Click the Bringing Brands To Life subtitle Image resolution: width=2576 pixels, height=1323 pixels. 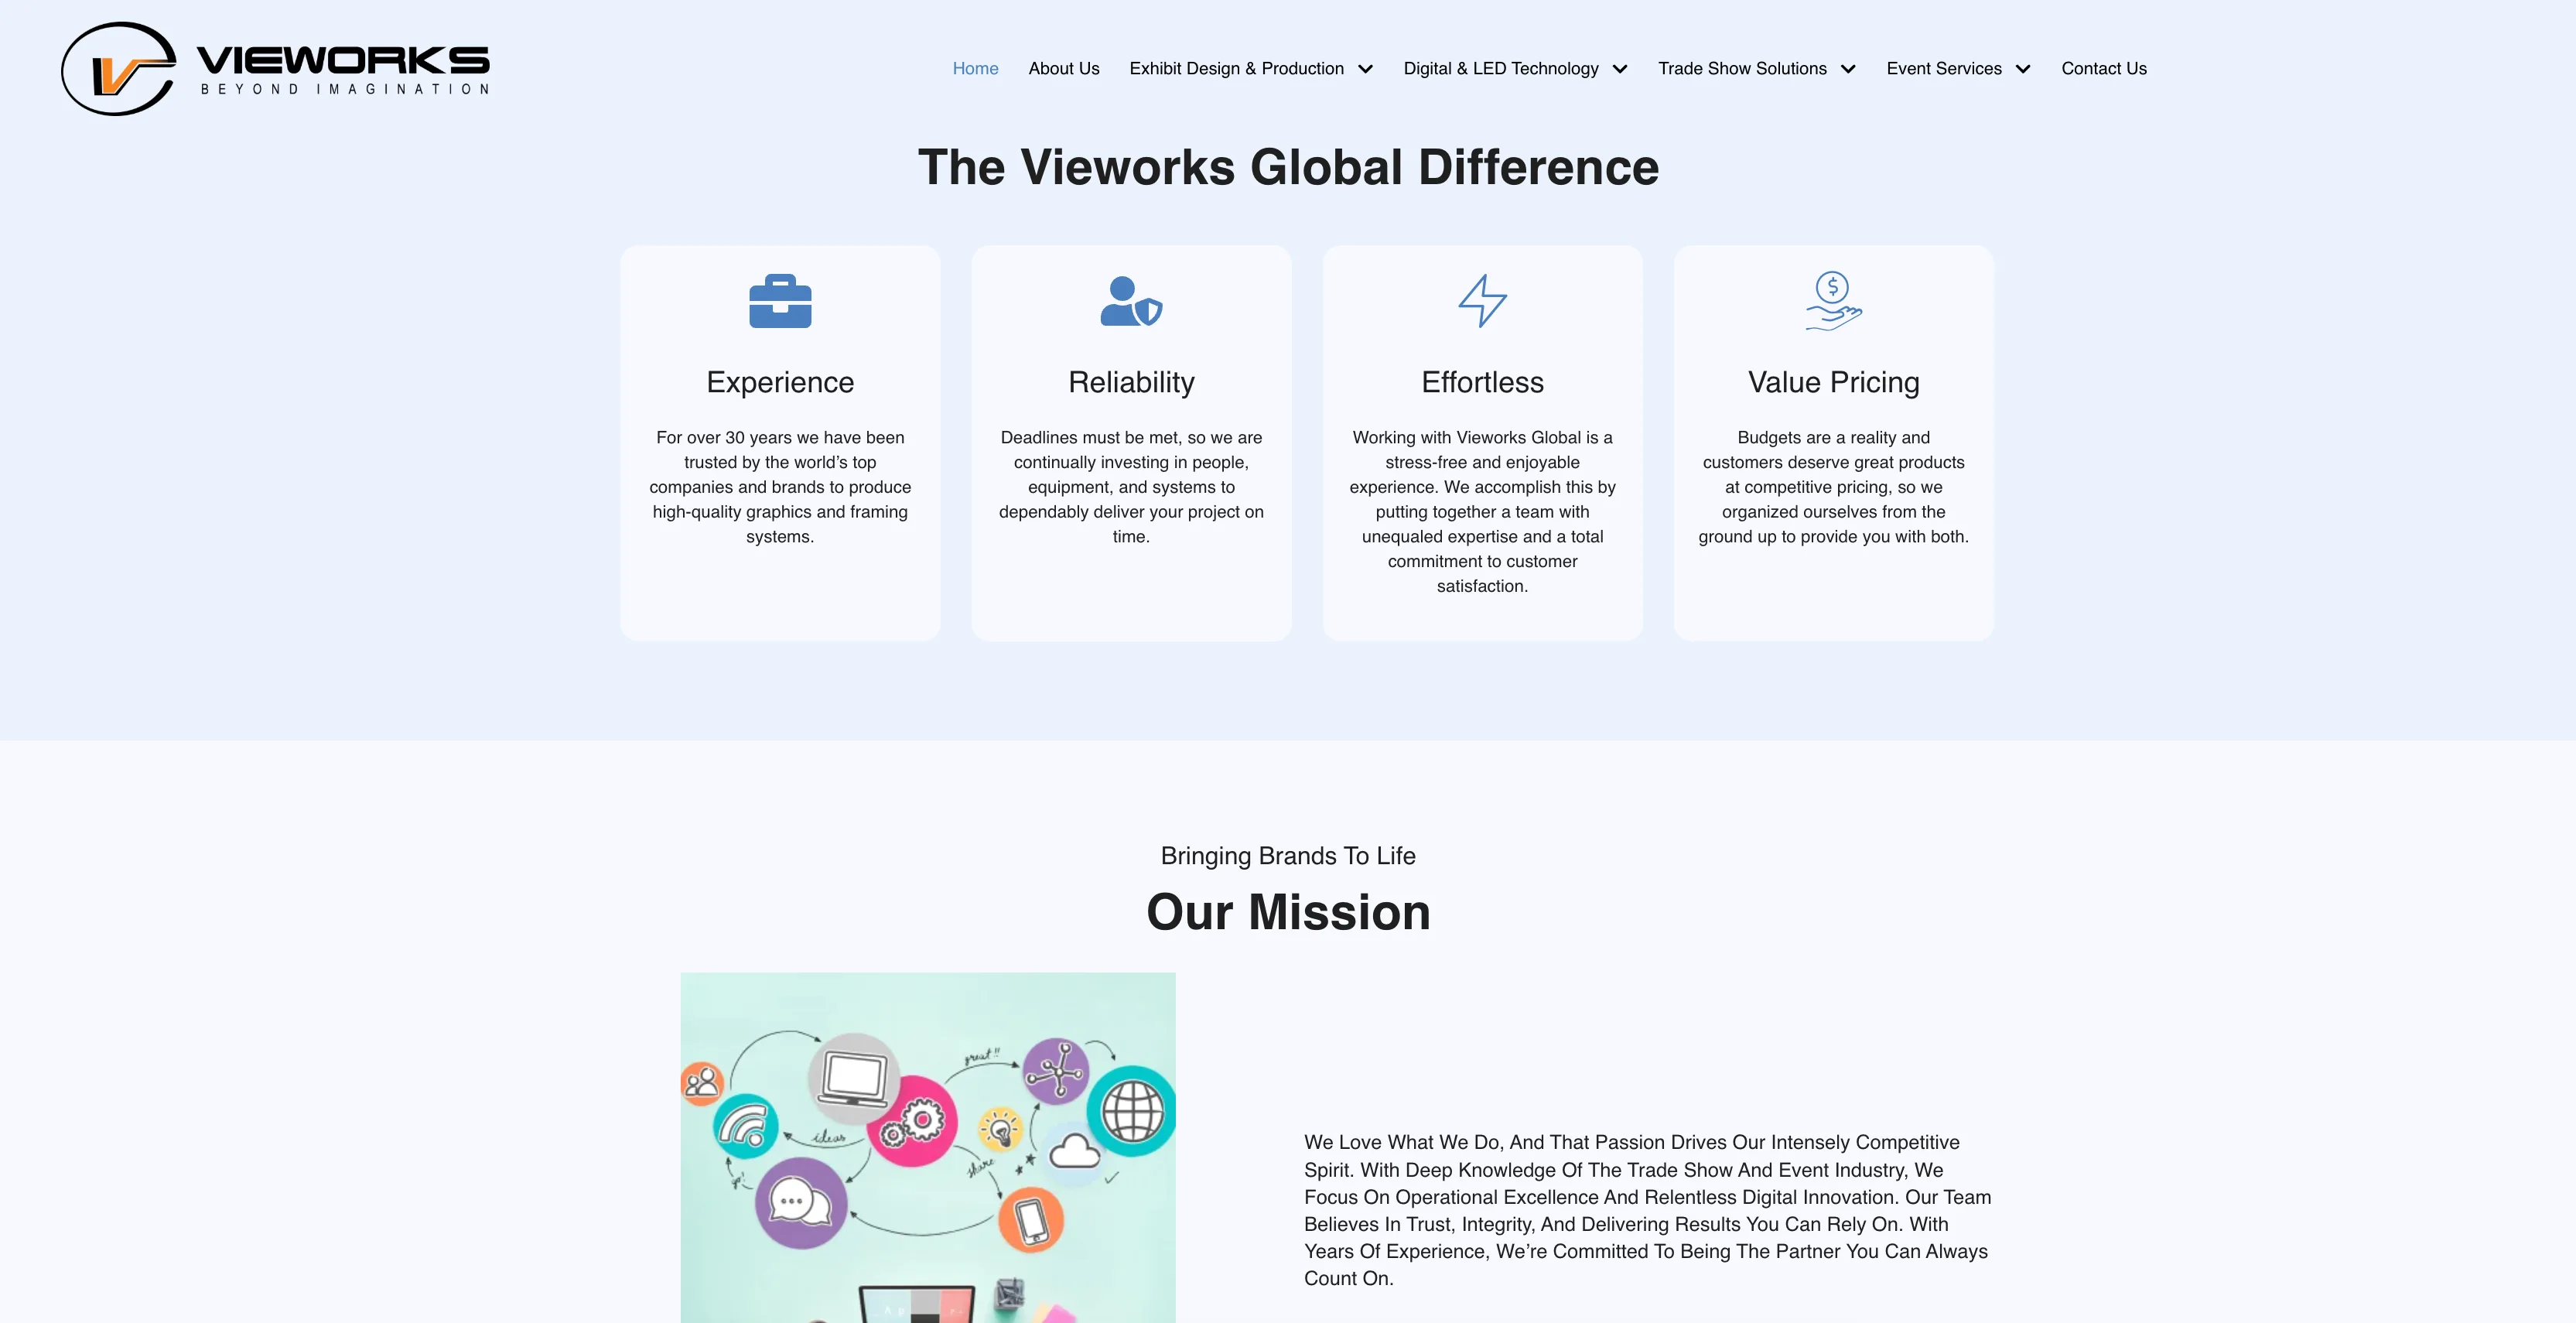point(1288,856)
